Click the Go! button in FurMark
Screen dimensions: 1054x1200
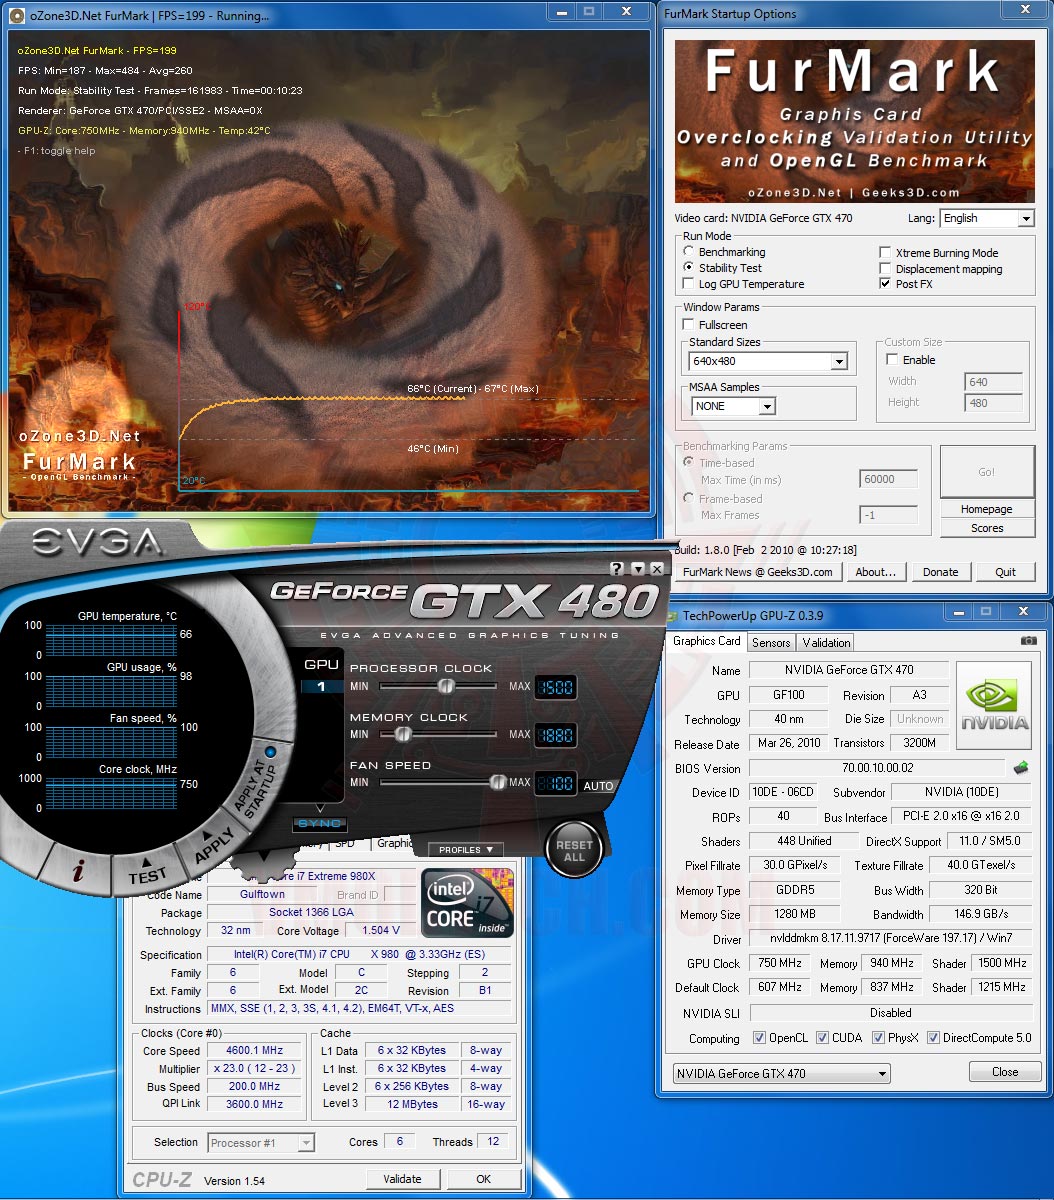(x=987, y=472)
